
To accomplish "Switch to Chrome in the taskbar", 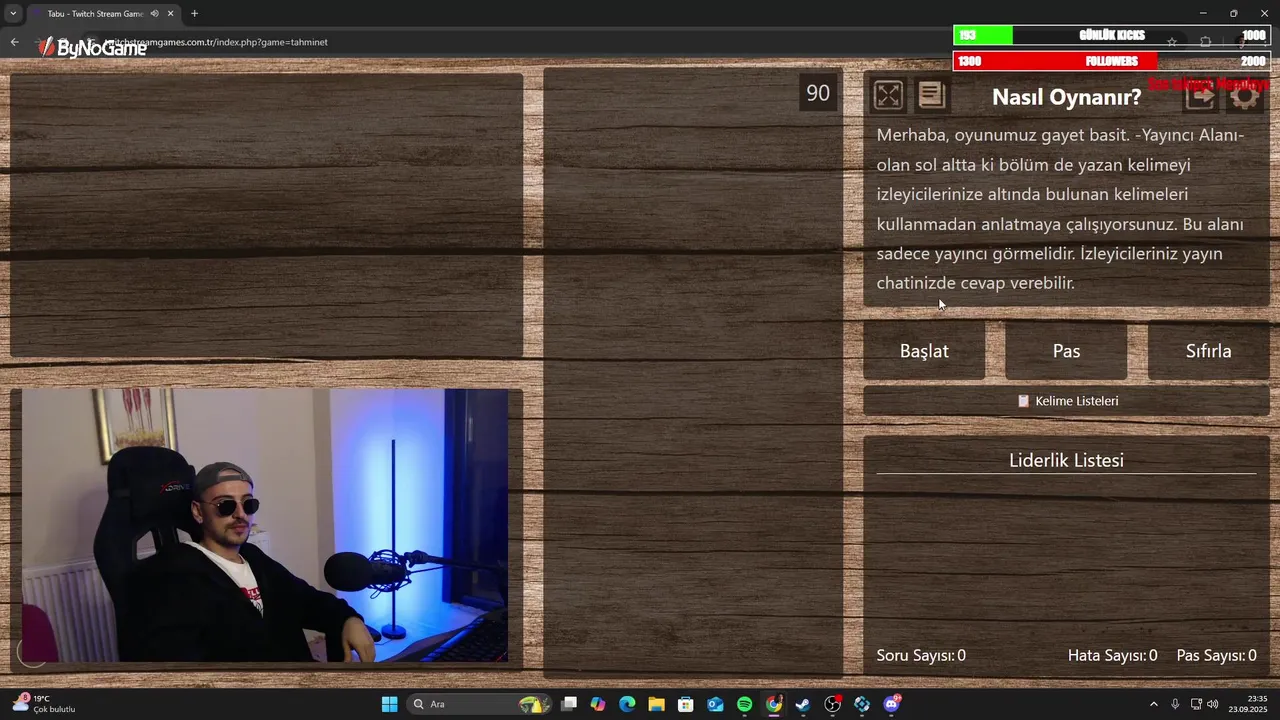I will 774,704.
